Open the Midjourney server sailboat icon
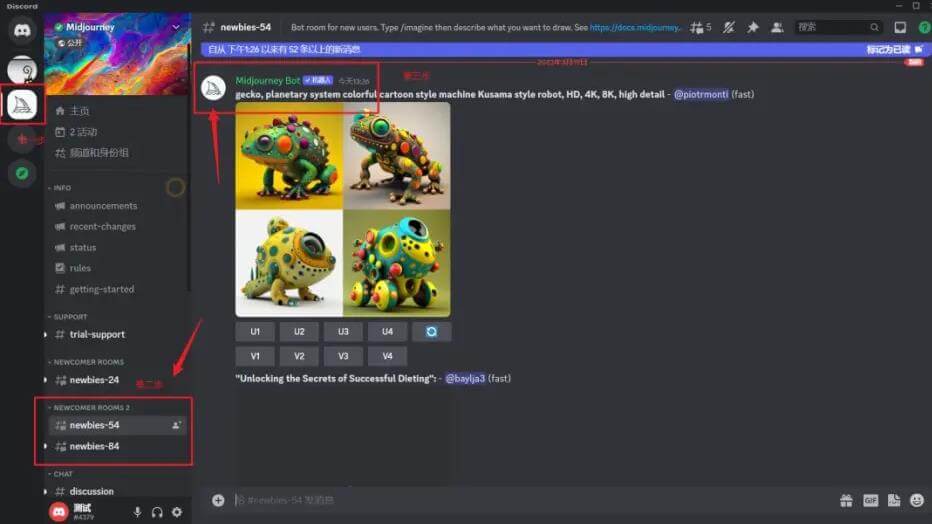The height and width of the screenshot is (524, 932). pos(21,104)
